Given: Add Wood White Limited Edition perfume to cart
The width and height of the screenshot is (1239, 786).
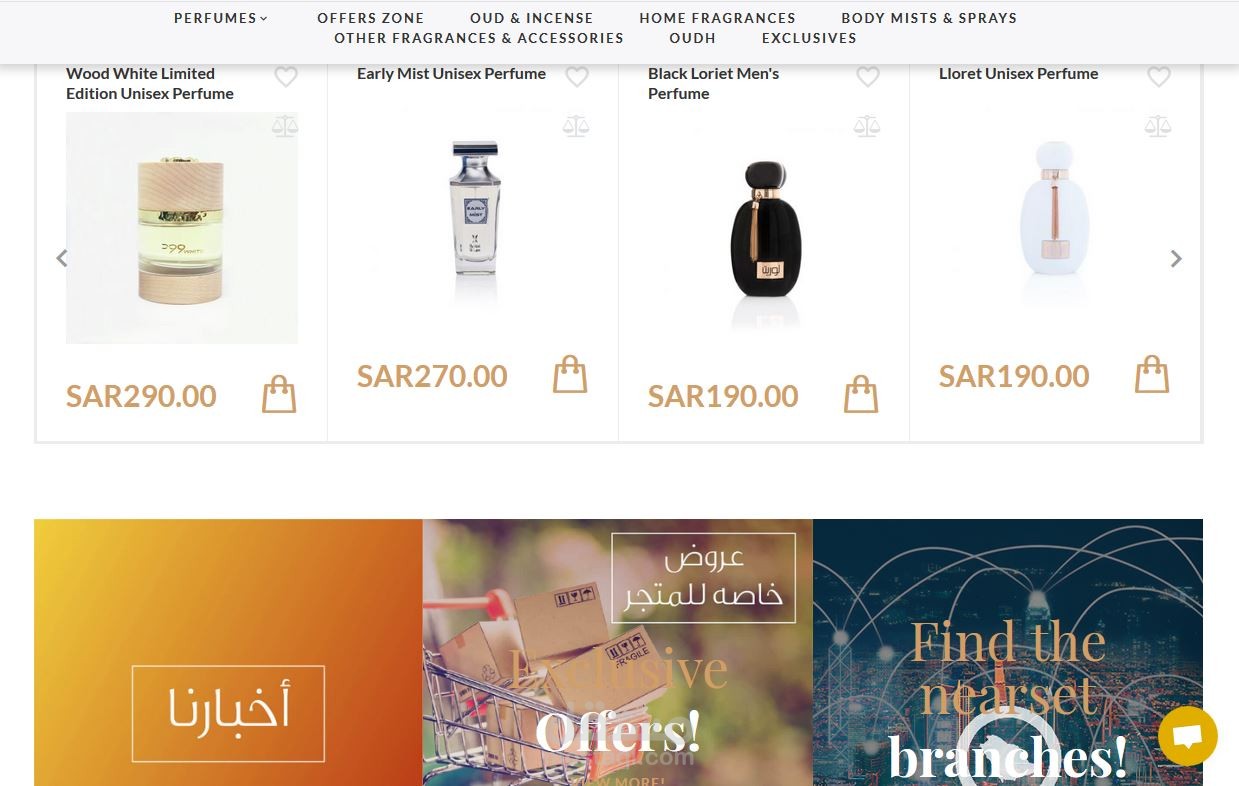Looking at the screenshot, I should tap(279, 395).
